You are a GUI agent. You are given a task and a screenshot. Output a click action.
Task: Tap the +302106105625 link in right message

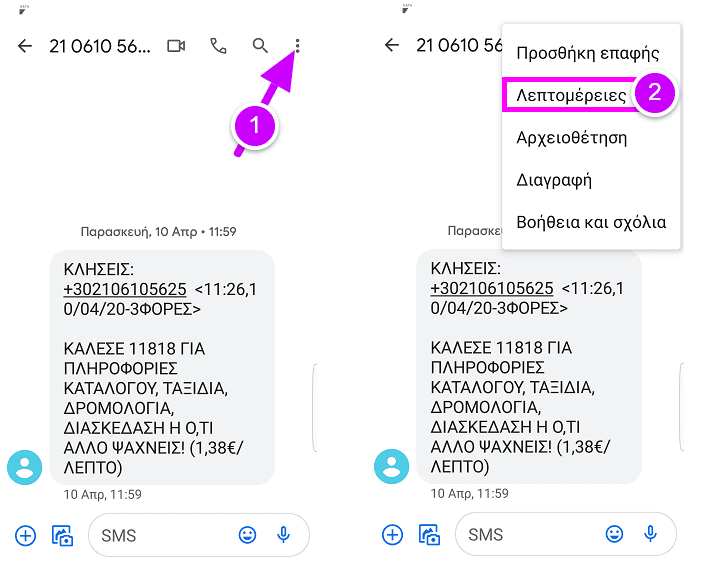pyautogui.click(x=492, y=289)
